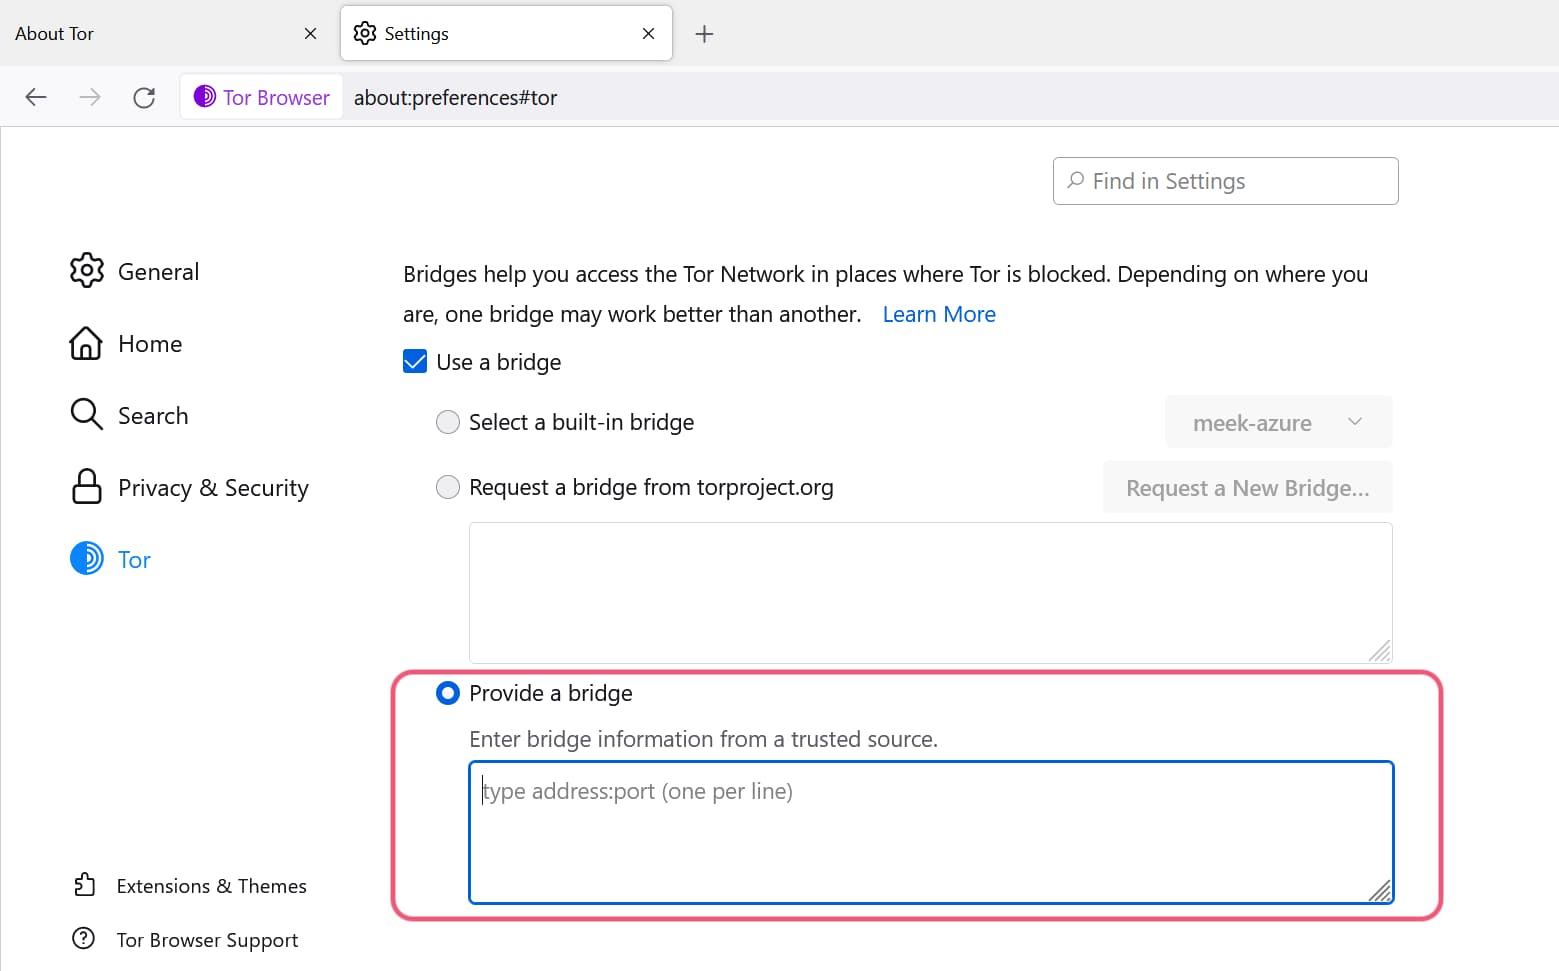Open Extensions & Themes link

point(212,886)
